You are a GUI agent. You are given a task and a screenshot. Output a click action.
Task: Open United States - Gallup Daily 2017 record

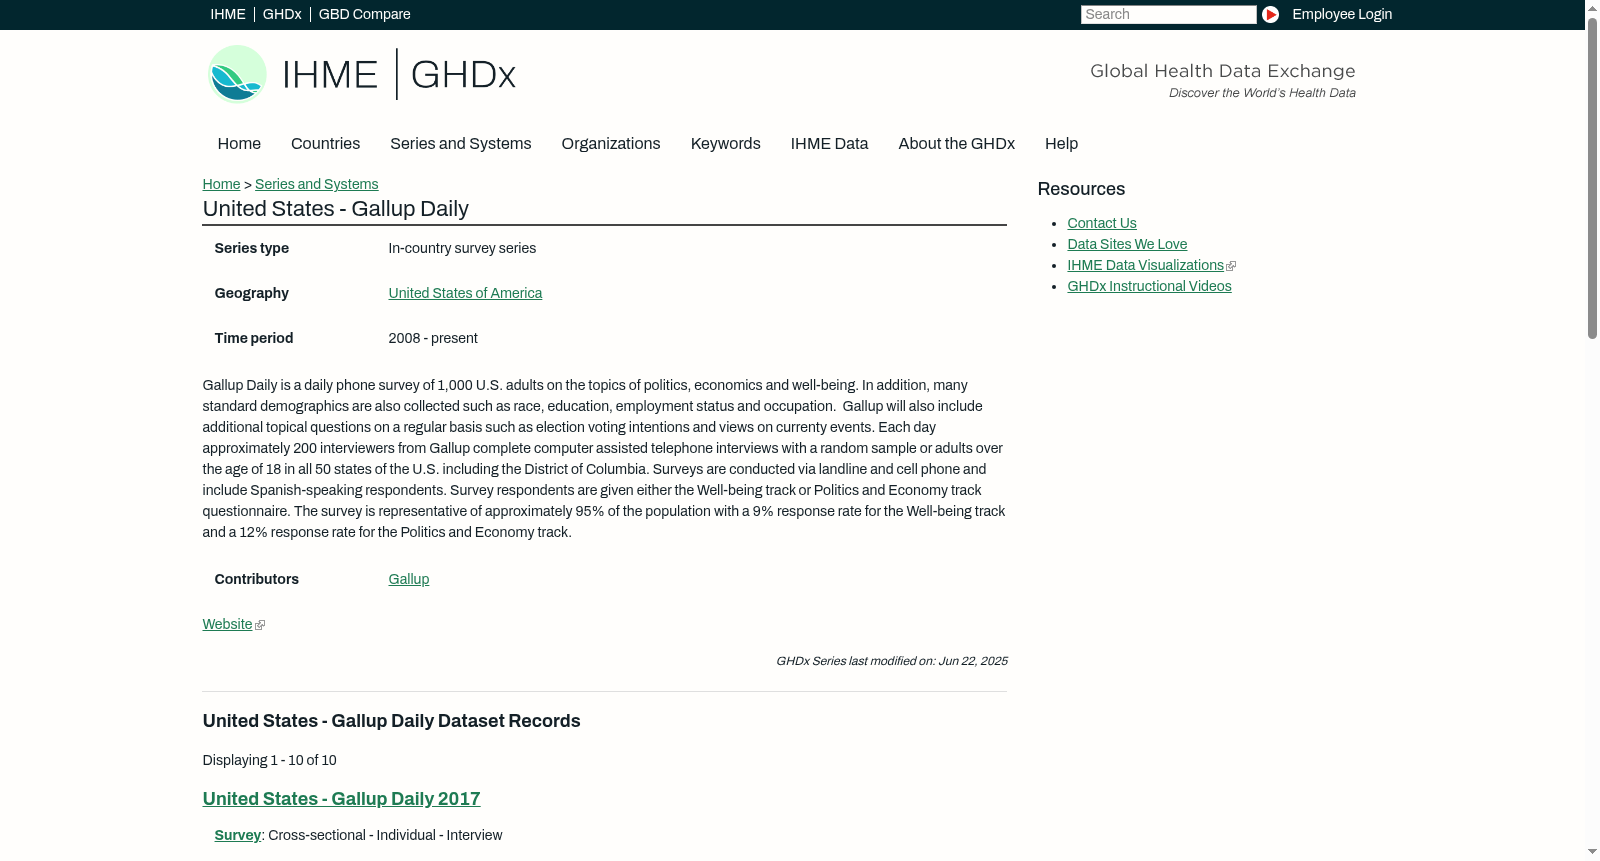342,799
